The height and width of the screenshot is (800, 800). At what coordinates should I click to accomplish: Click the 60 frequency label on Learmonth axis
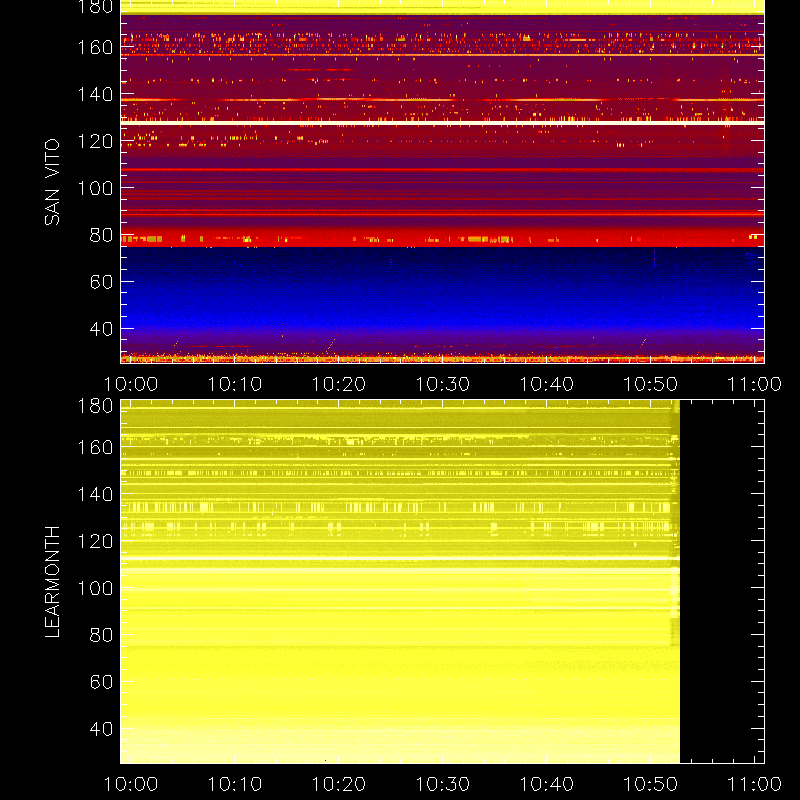click(x=101, y=682)
